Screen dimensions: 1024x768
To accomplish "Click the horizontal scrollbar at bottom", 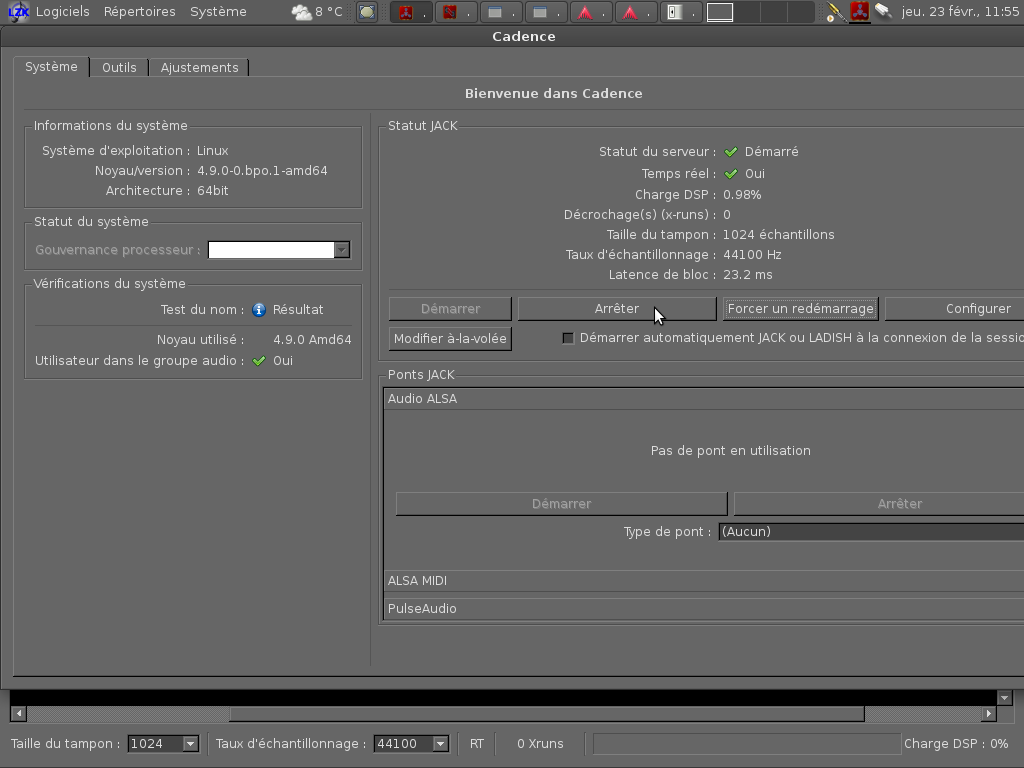I will (546, 714).
